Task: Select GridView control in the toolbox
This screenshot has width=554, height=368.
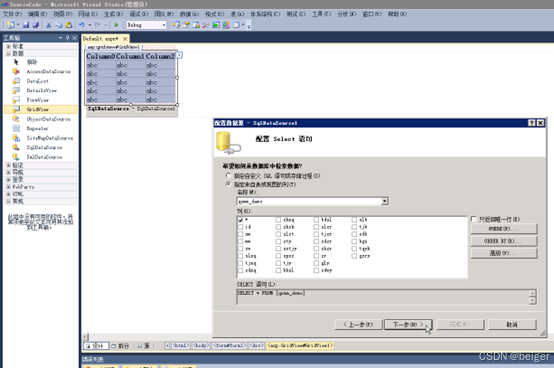Action: 41,109
